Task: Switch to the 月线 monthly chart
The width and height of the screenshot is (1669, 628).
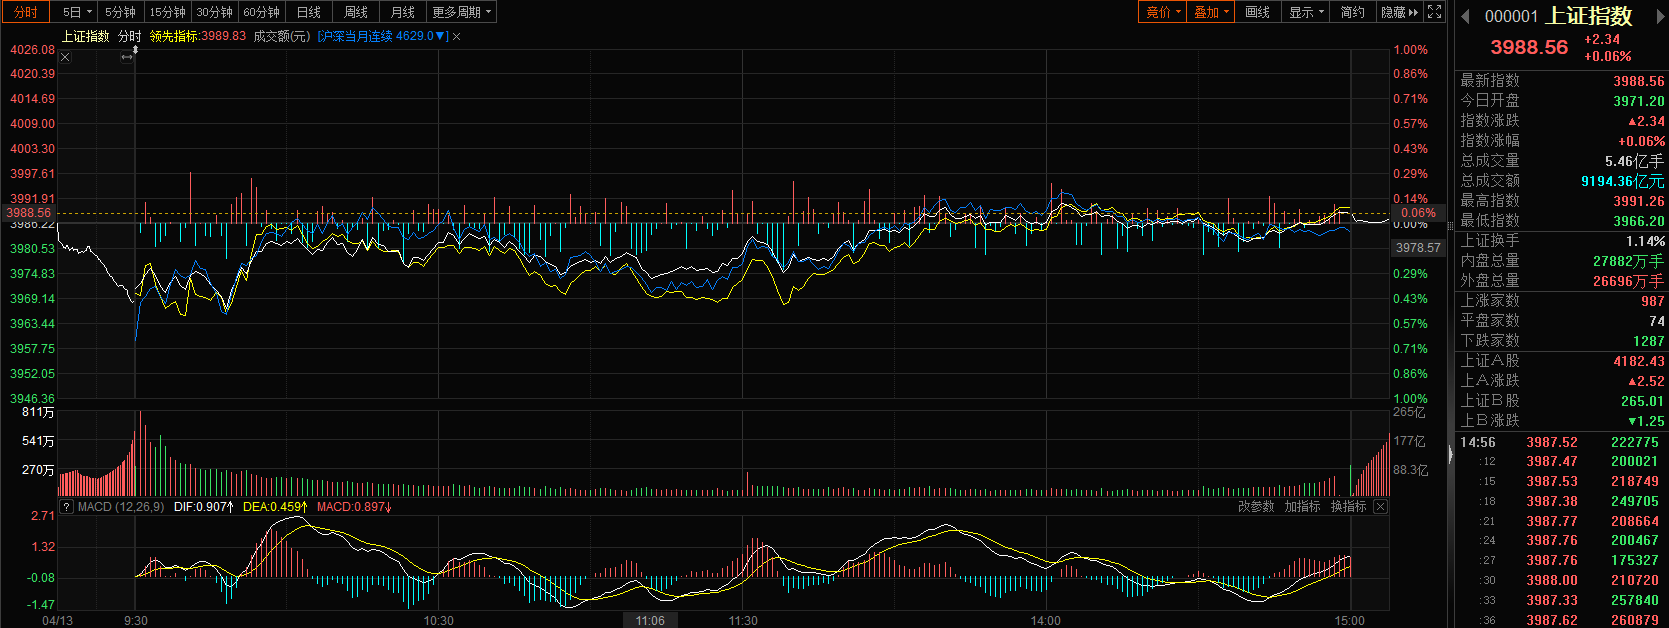Action: point(402,12)
